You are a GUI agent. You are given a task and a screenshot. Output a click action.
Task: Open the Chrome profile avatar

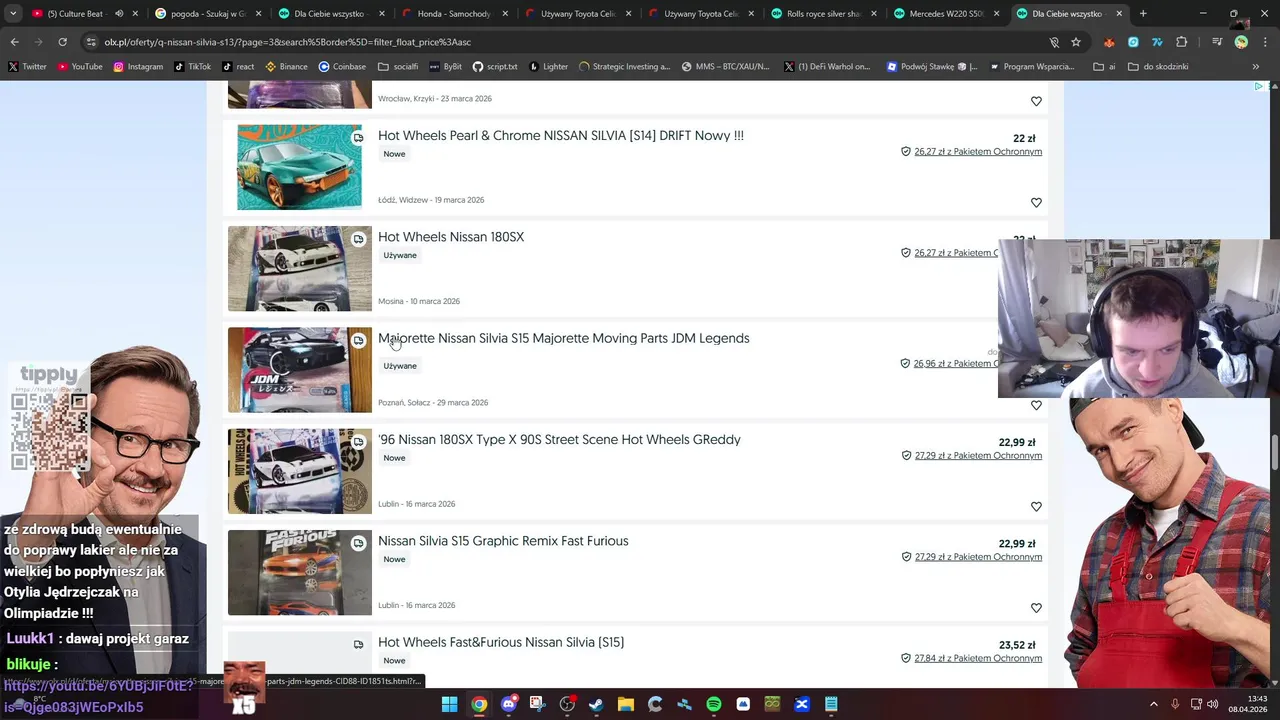pyautogui.click(x=1241, y=42)
